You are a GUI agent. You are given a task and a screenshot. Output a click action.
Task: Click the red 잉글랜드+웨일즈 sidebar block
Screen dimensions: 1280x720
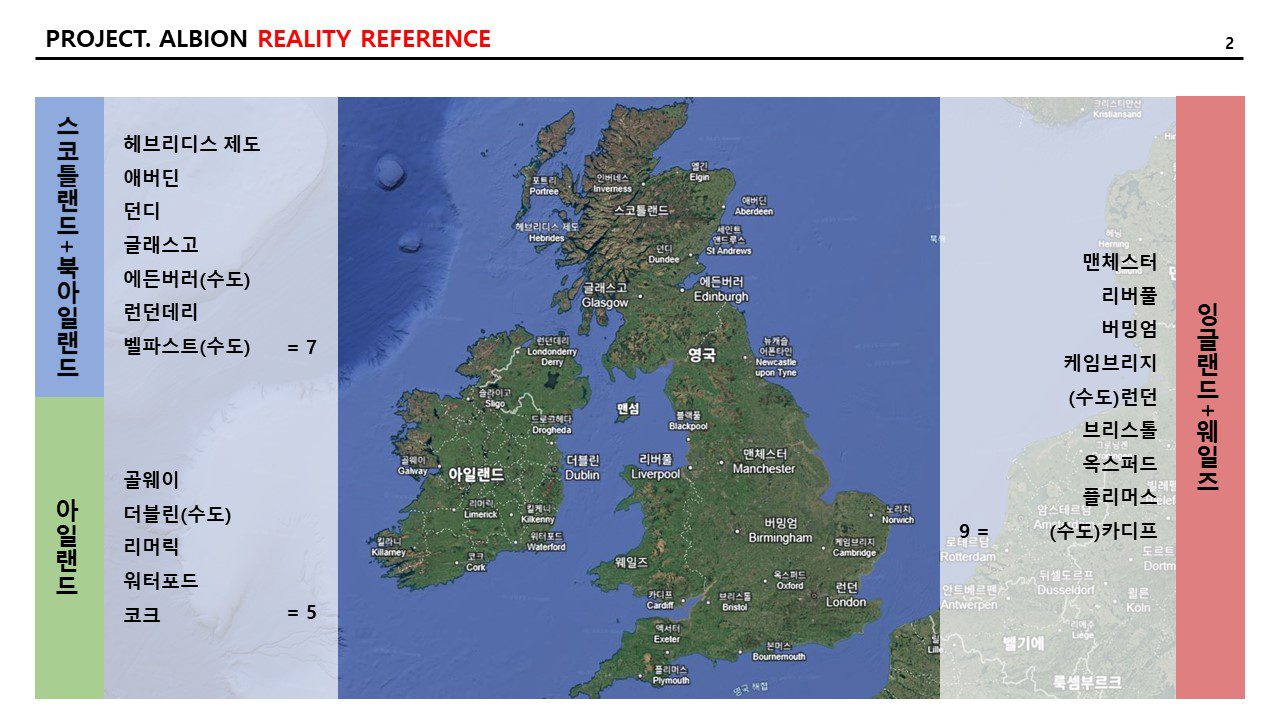[x=1209, y=397]
